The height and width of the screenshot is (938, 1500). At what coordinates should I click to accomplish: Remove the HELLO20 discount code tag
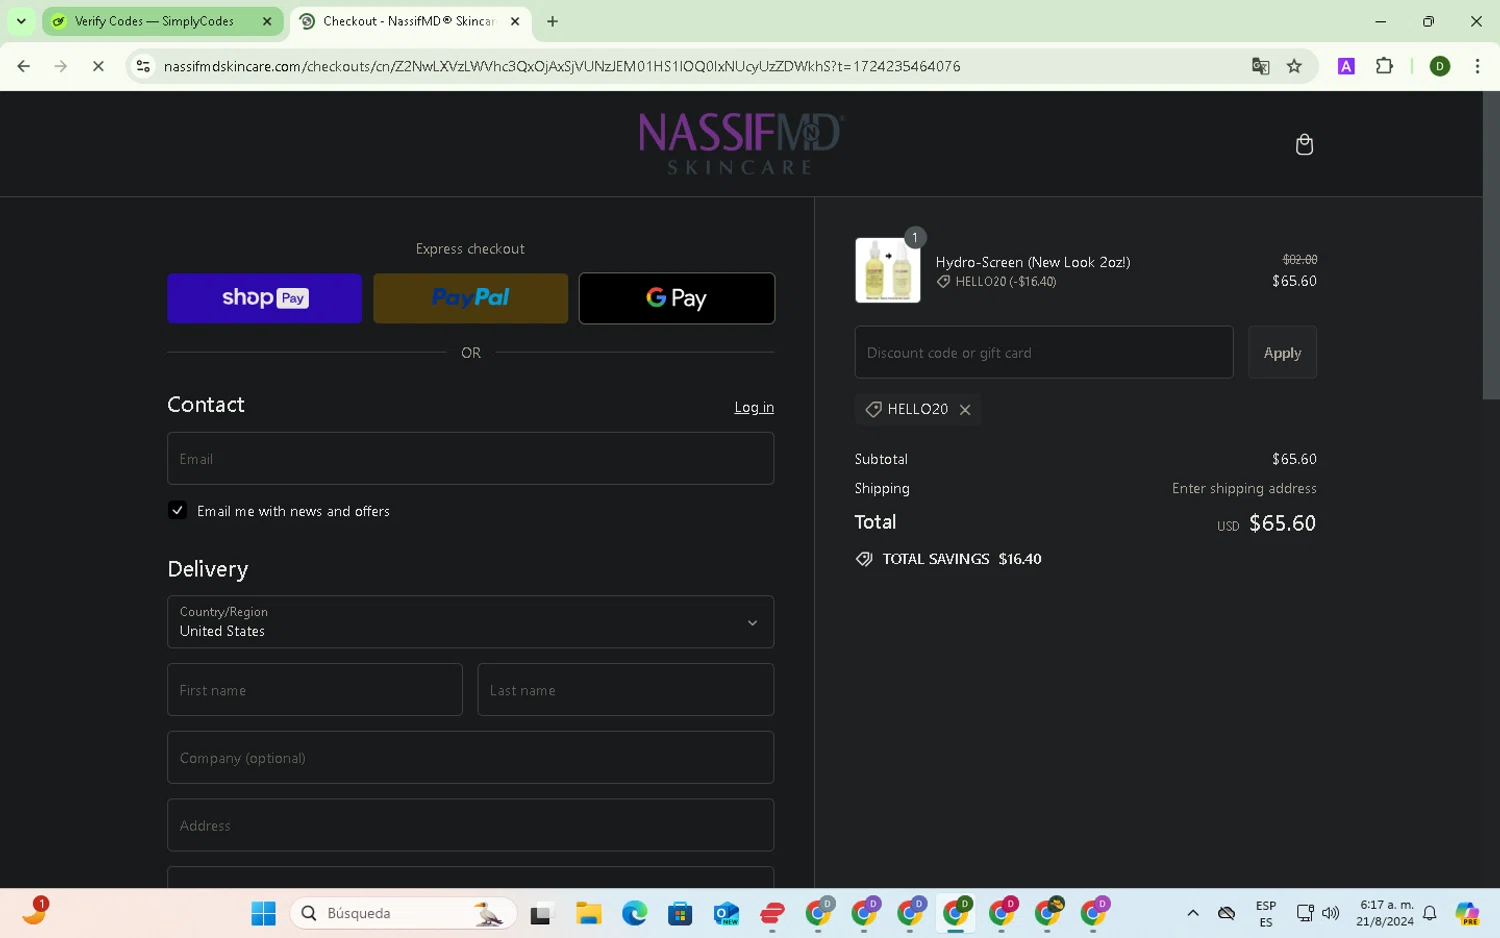[965, 409]
